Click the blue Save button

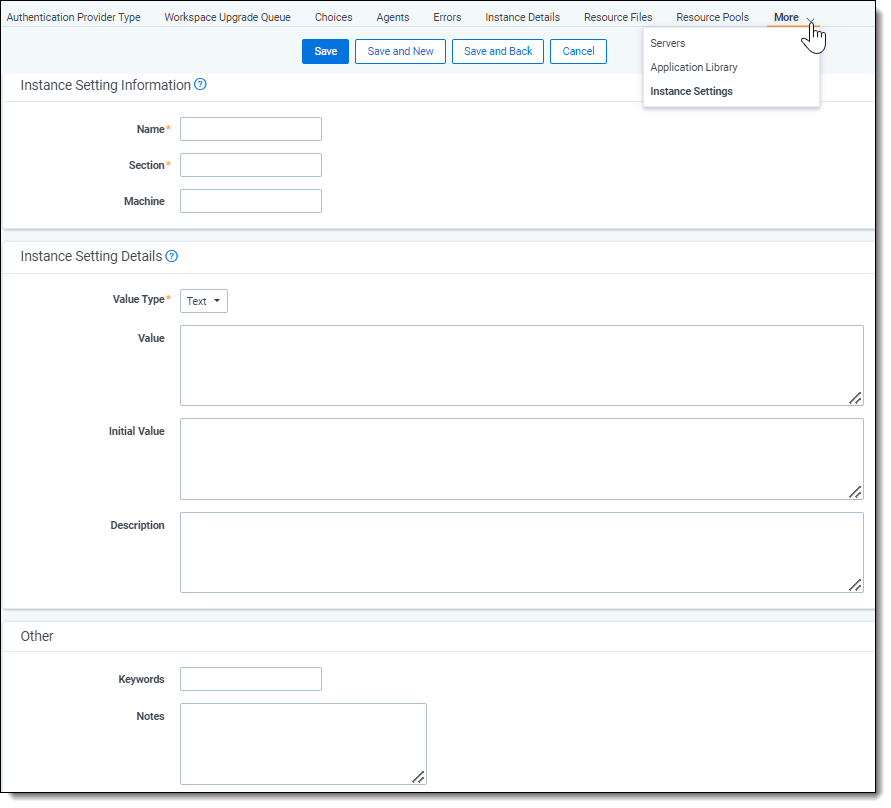[325, 52]
